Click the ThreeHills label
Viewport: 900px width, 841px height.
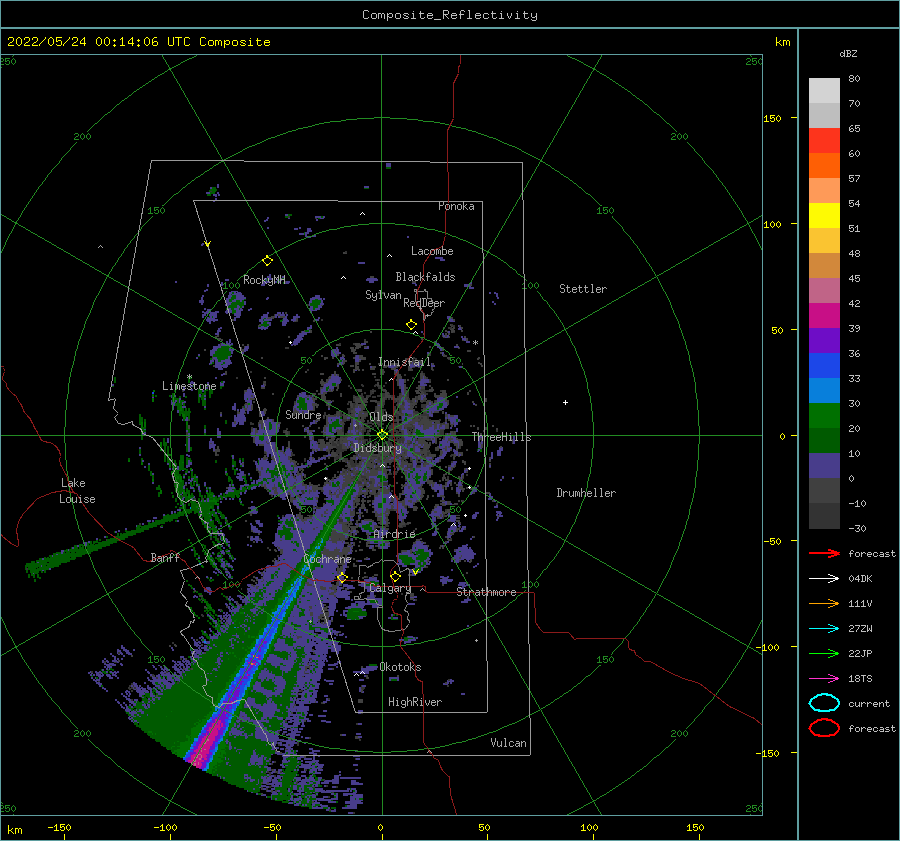click(501, 437)
